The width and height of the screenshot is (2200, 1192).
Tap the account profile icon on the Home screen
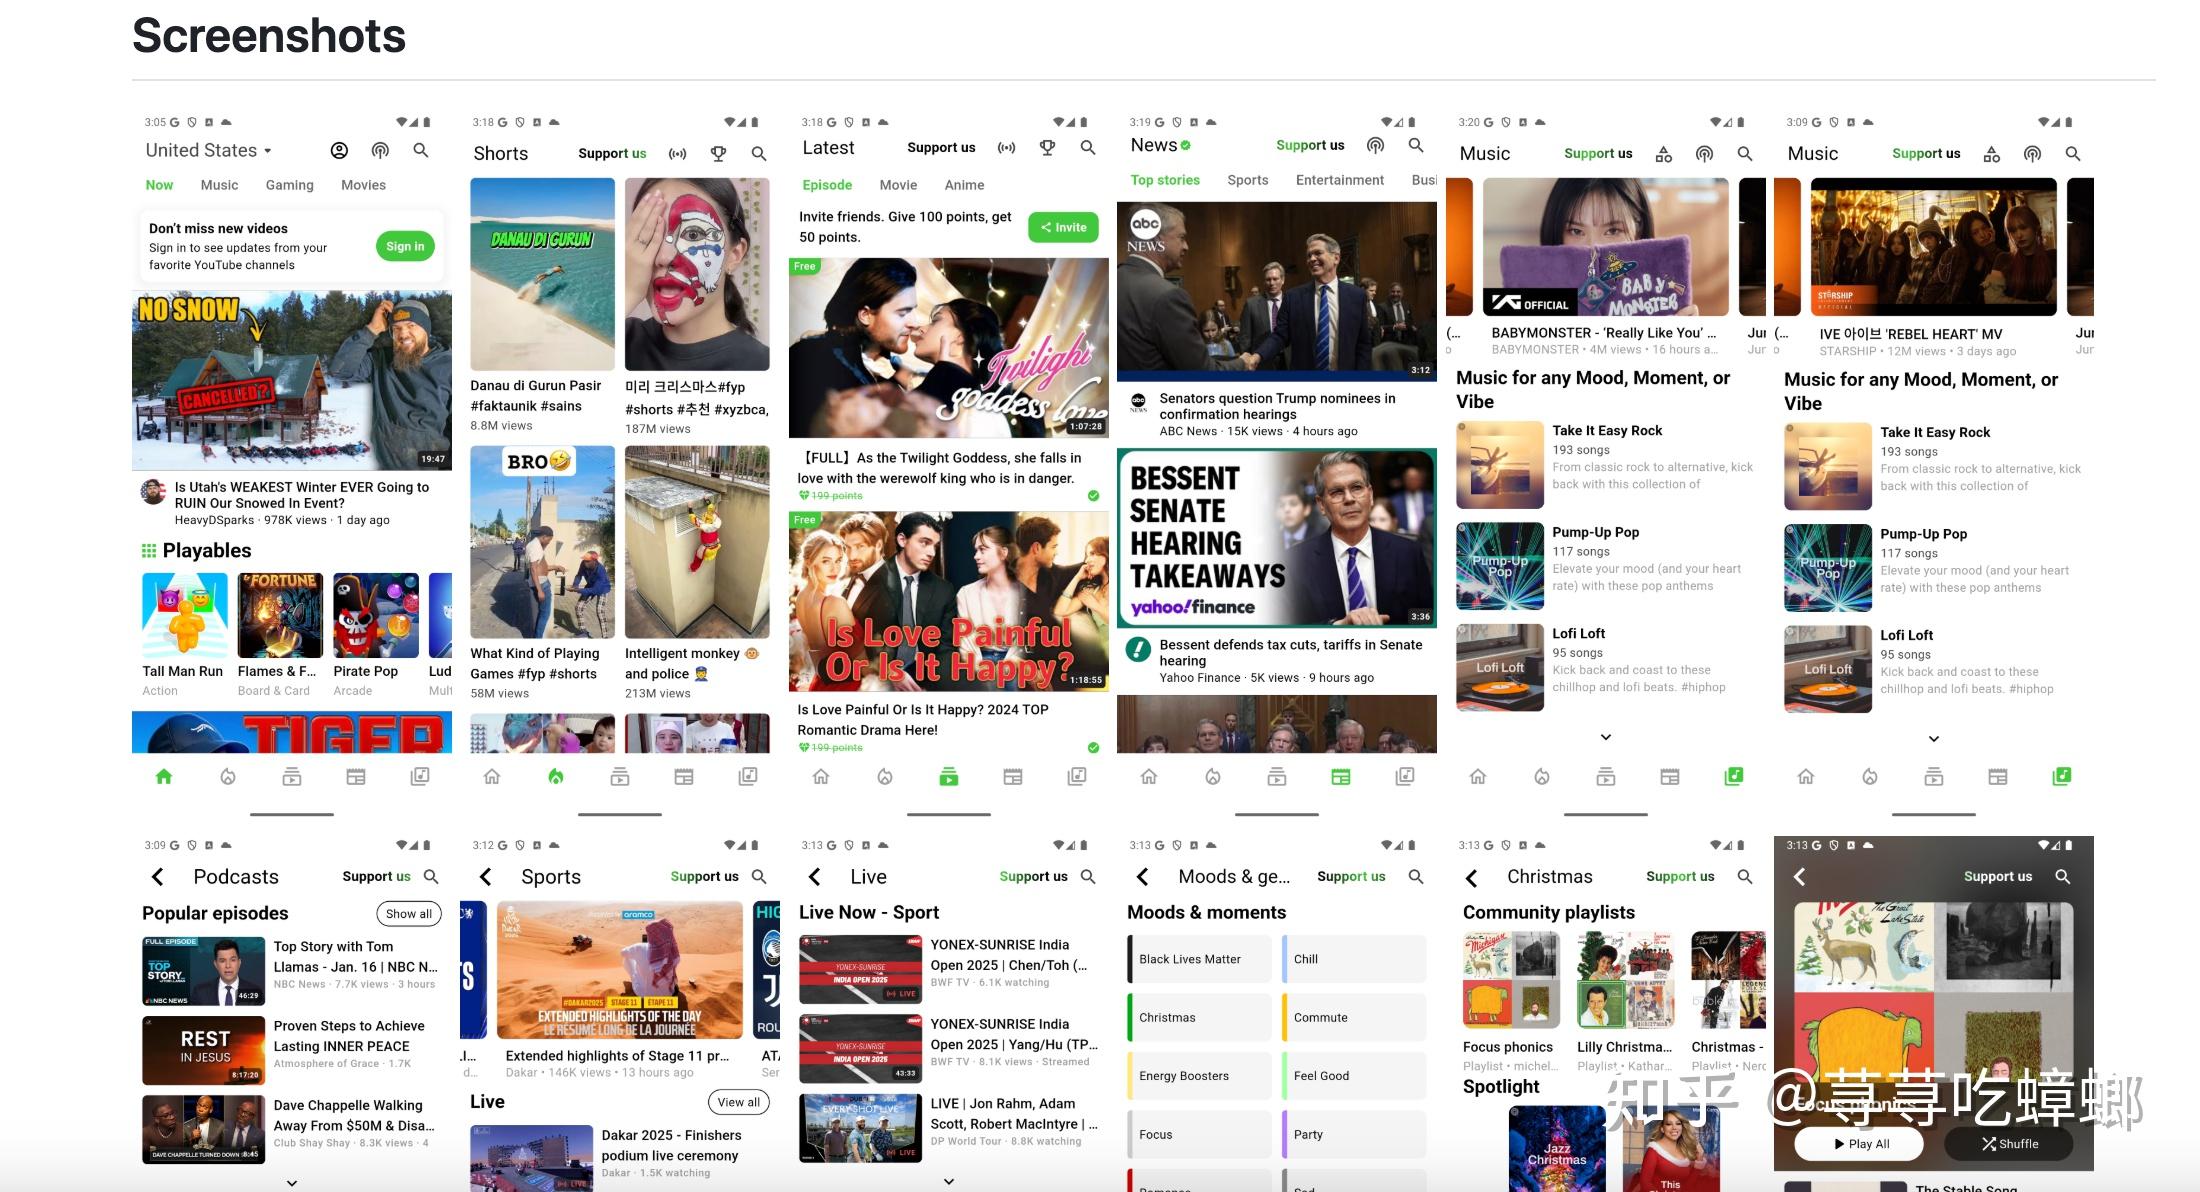[x=339, y=150]
